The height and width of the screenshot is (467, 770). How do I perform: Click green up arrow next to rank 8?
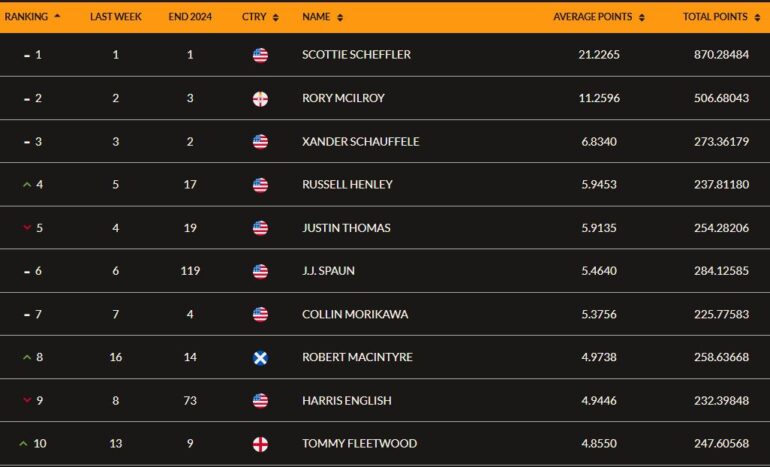click(x=27, y=357)
